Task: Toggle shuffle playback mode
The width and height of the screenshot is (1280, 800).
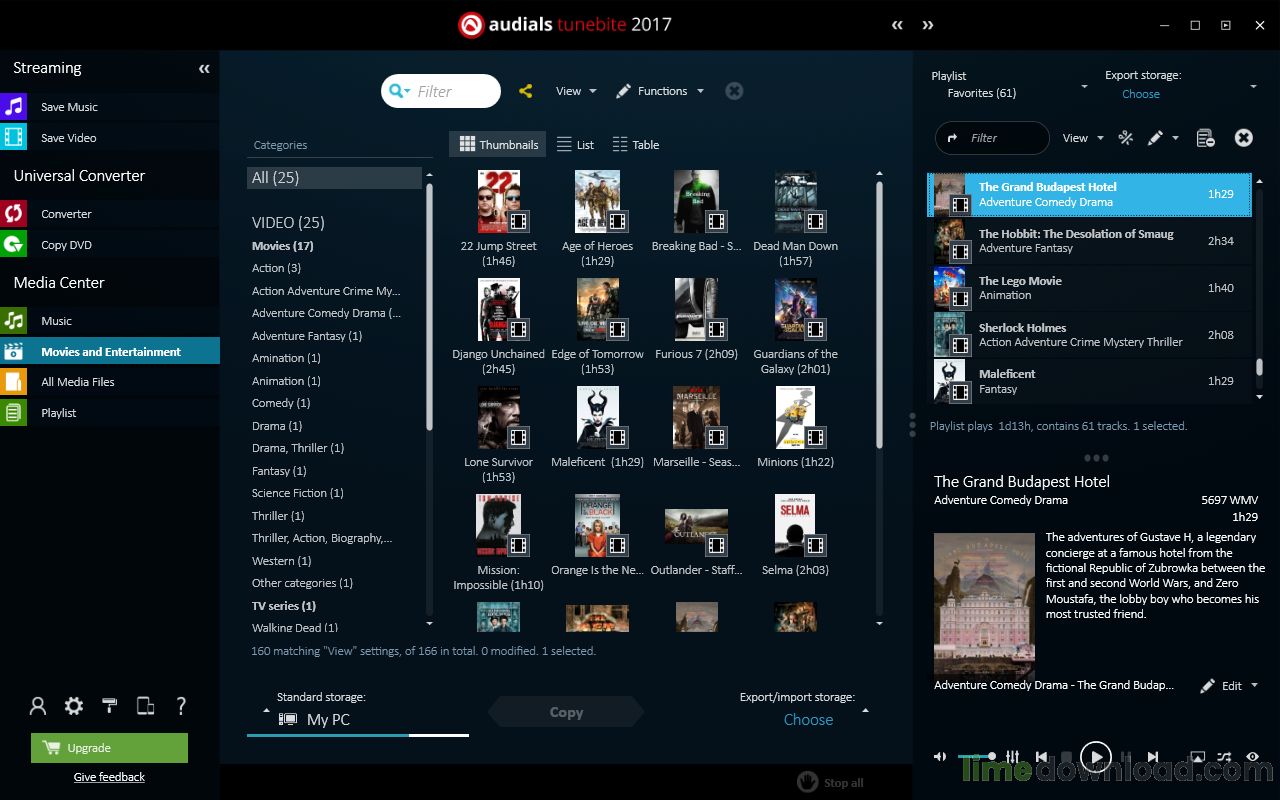Action: click(x=1223, y=757)
